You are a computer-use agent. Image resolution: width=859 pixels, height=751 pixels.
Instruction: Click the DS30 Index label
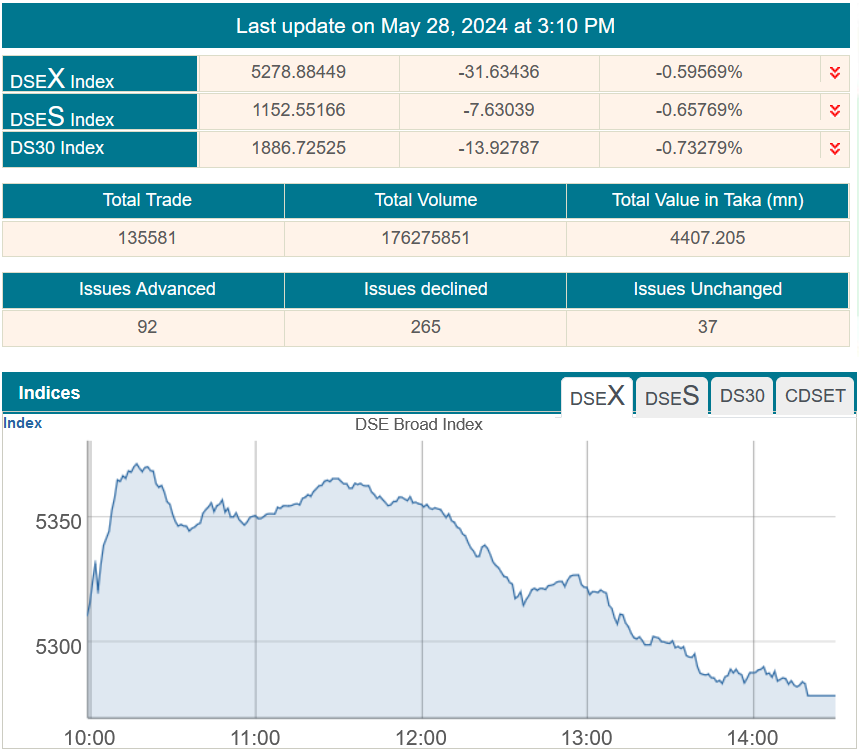click(57, 149)
